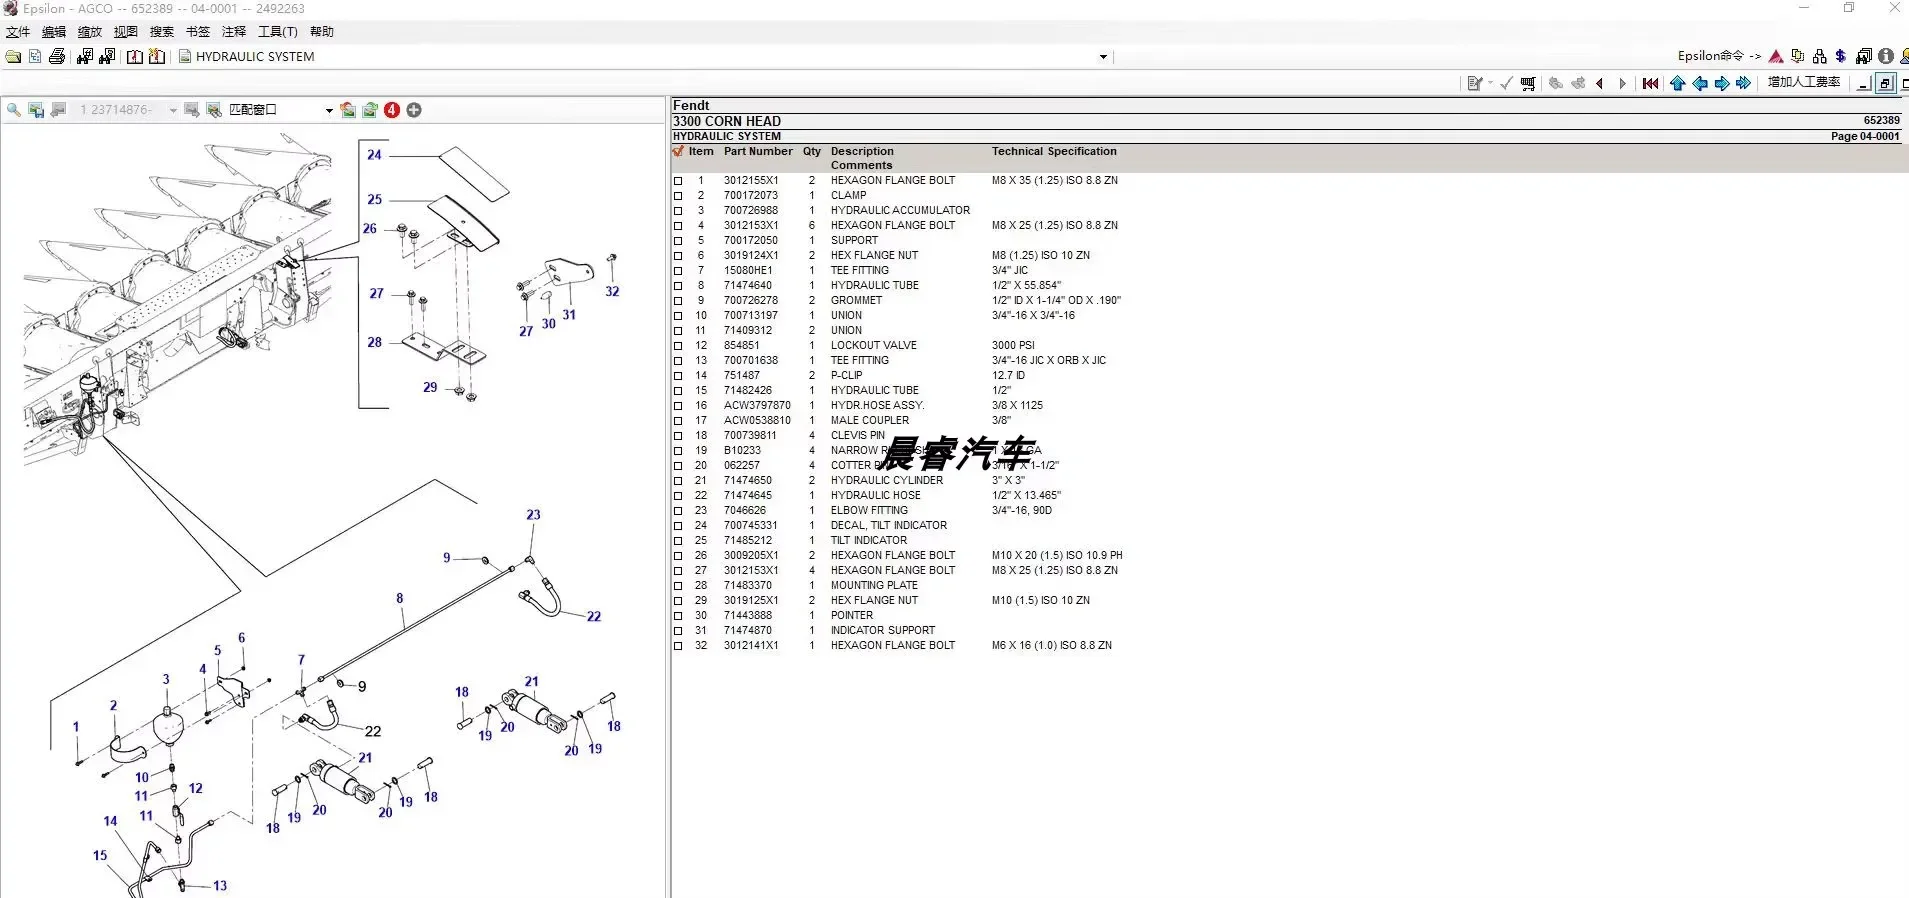The height and width of the screenshot is (898, 1909).
Task: Save the diagram image to disk
Action: click(x=36, y=110)
